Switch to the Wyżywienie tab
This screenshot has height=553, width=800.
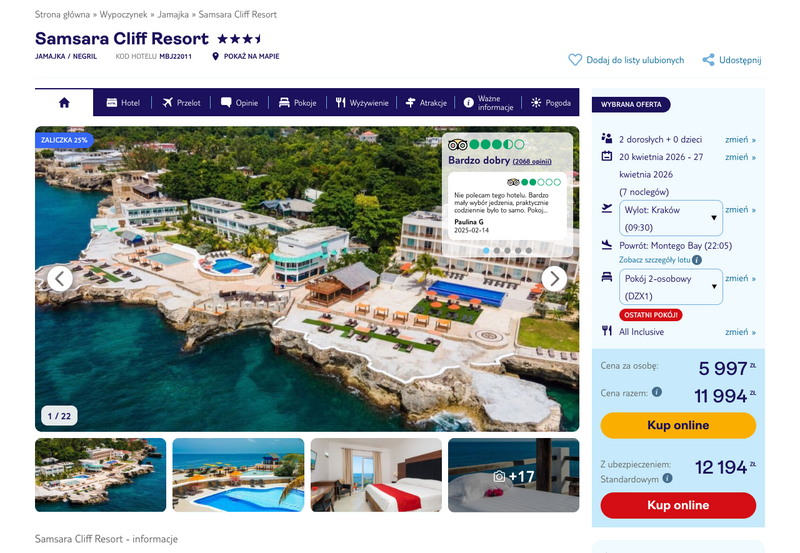[362, 103]
